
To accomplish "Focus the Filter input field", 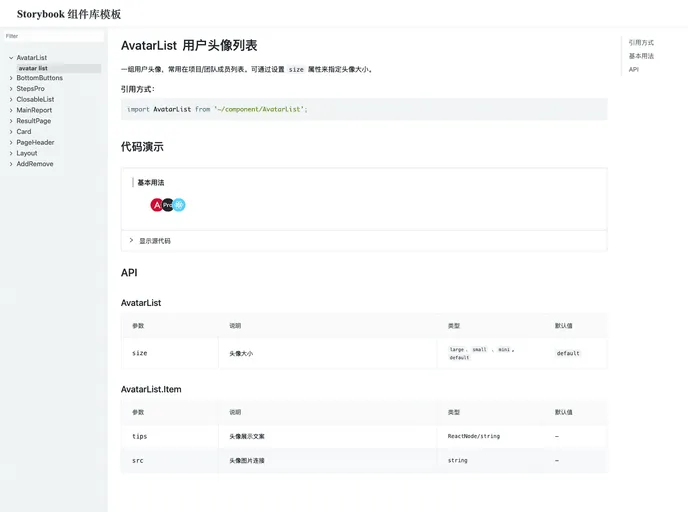I will 54,36.
